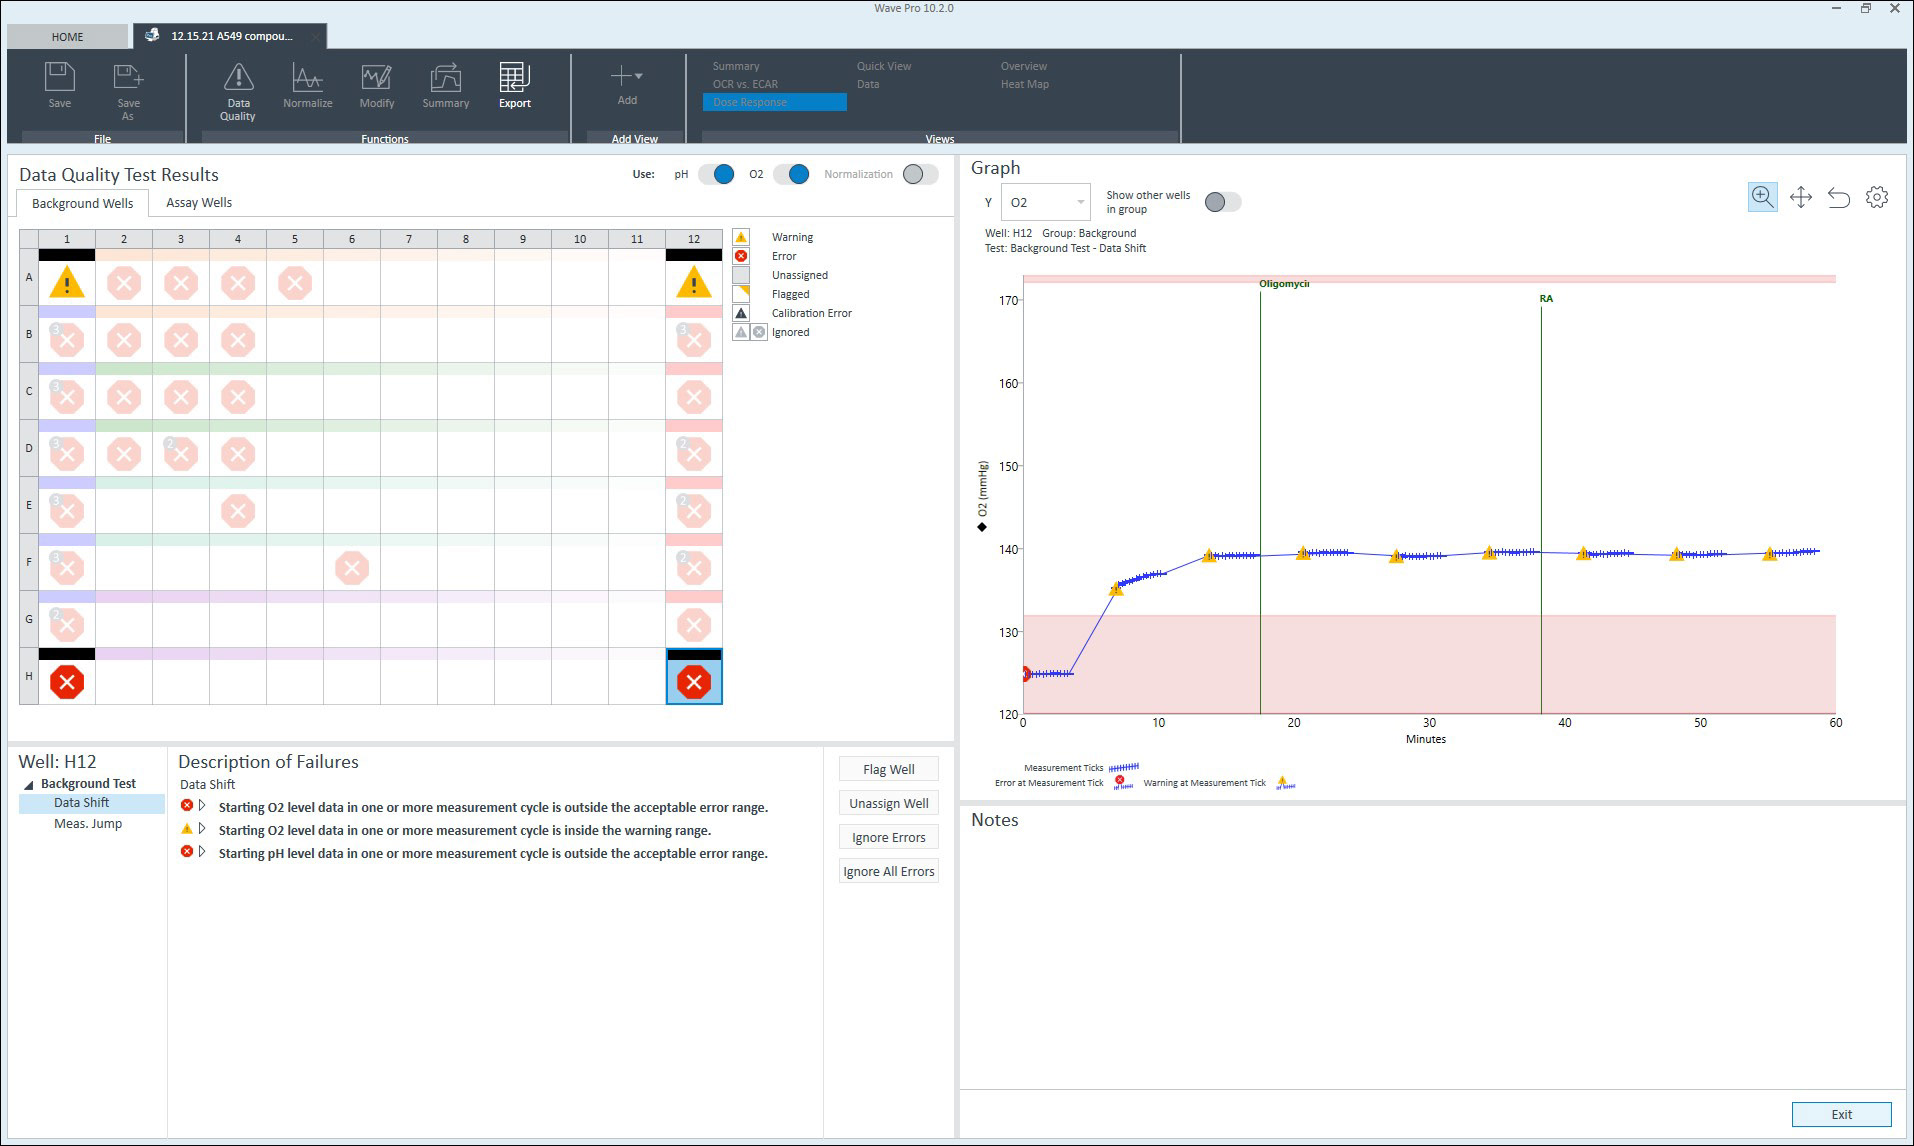
Task: Click the Ignore Errors button
Action: pyautogui.click(x=888, y=837)
